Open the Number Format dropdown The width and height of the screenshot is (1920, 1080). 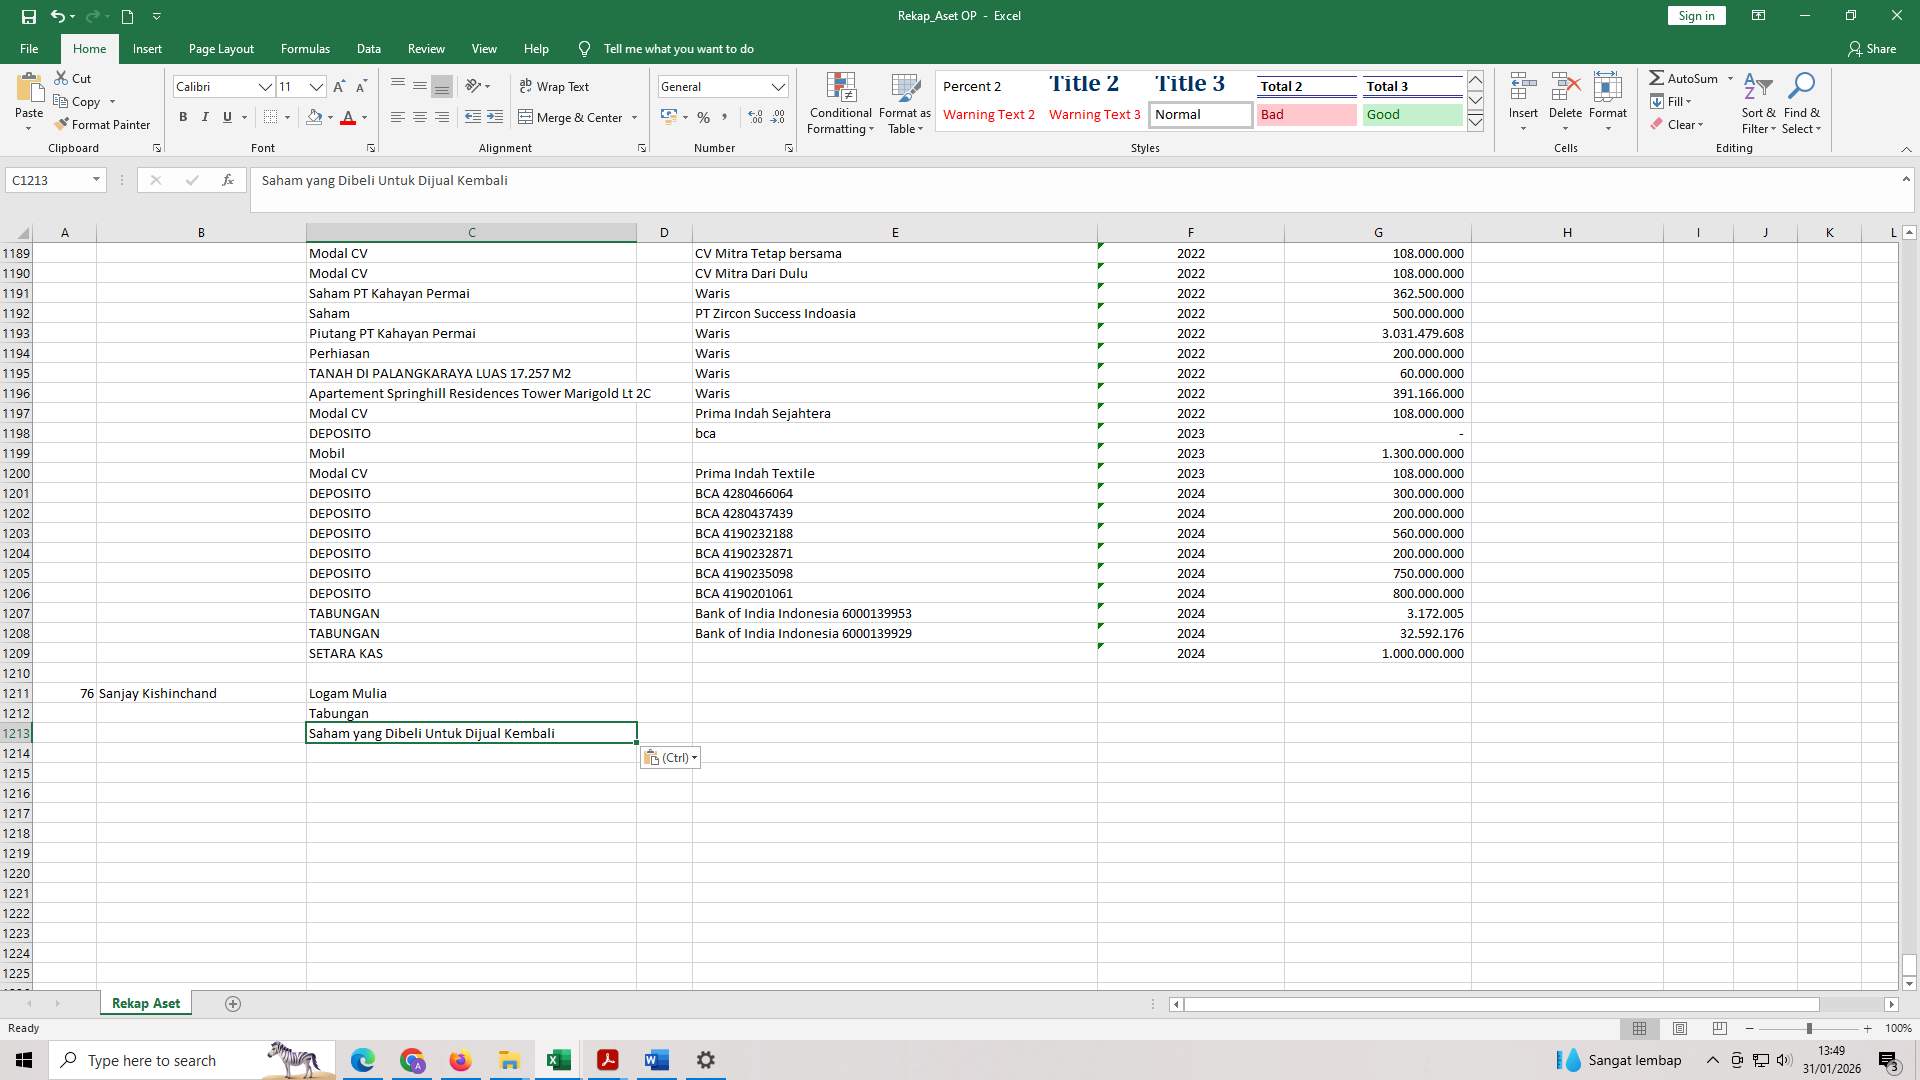779,86
